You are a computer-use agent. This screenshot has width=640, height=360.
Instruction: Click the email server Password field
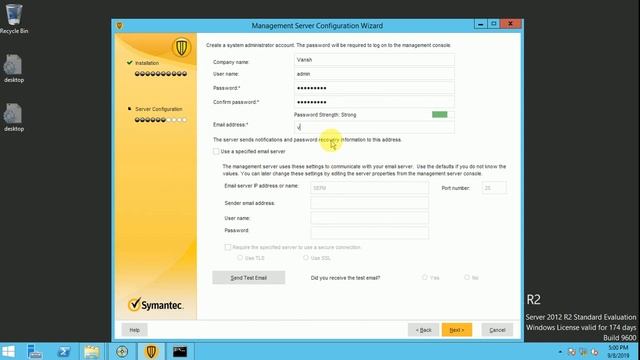[369, 233]
